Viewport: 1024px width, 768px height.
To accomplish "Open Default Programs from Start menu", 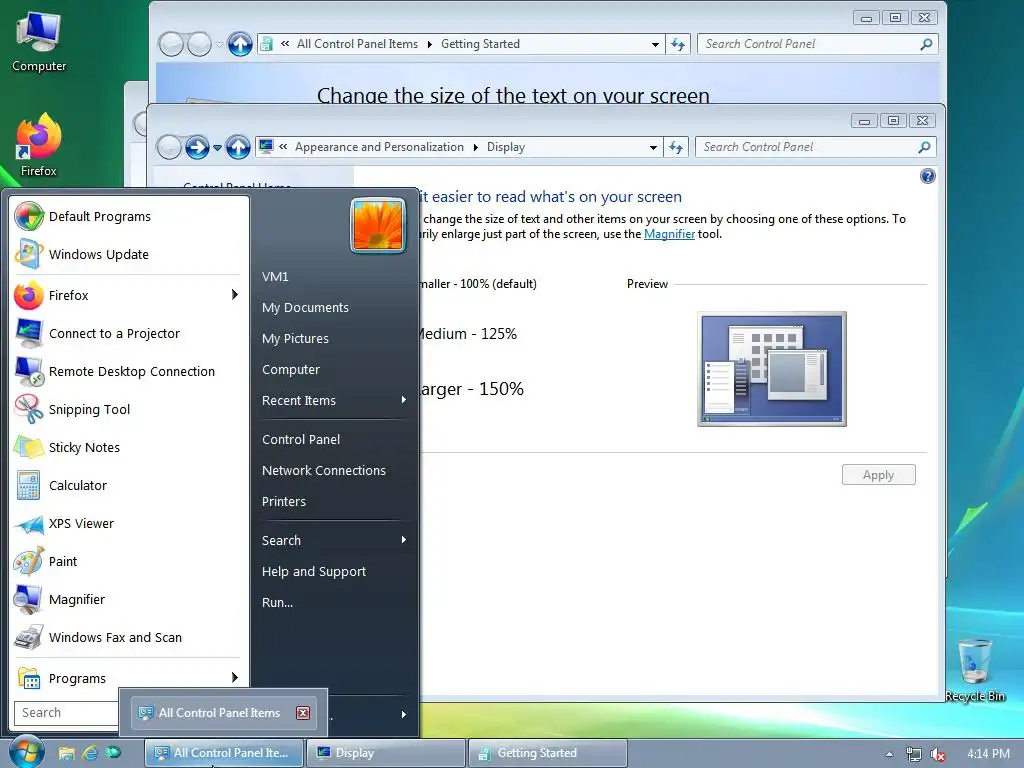I will (127, 217).
